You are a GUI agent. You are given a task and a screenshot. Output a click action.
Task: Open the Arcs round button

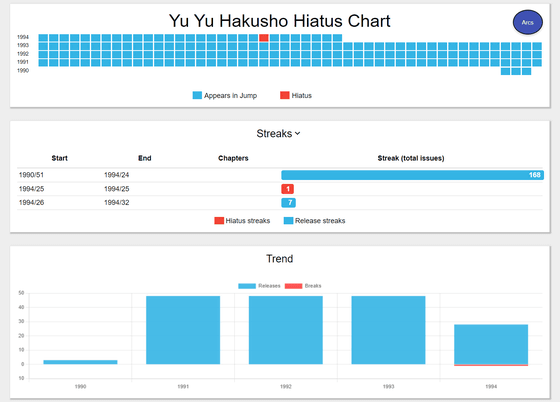click(x=528, y=22)
